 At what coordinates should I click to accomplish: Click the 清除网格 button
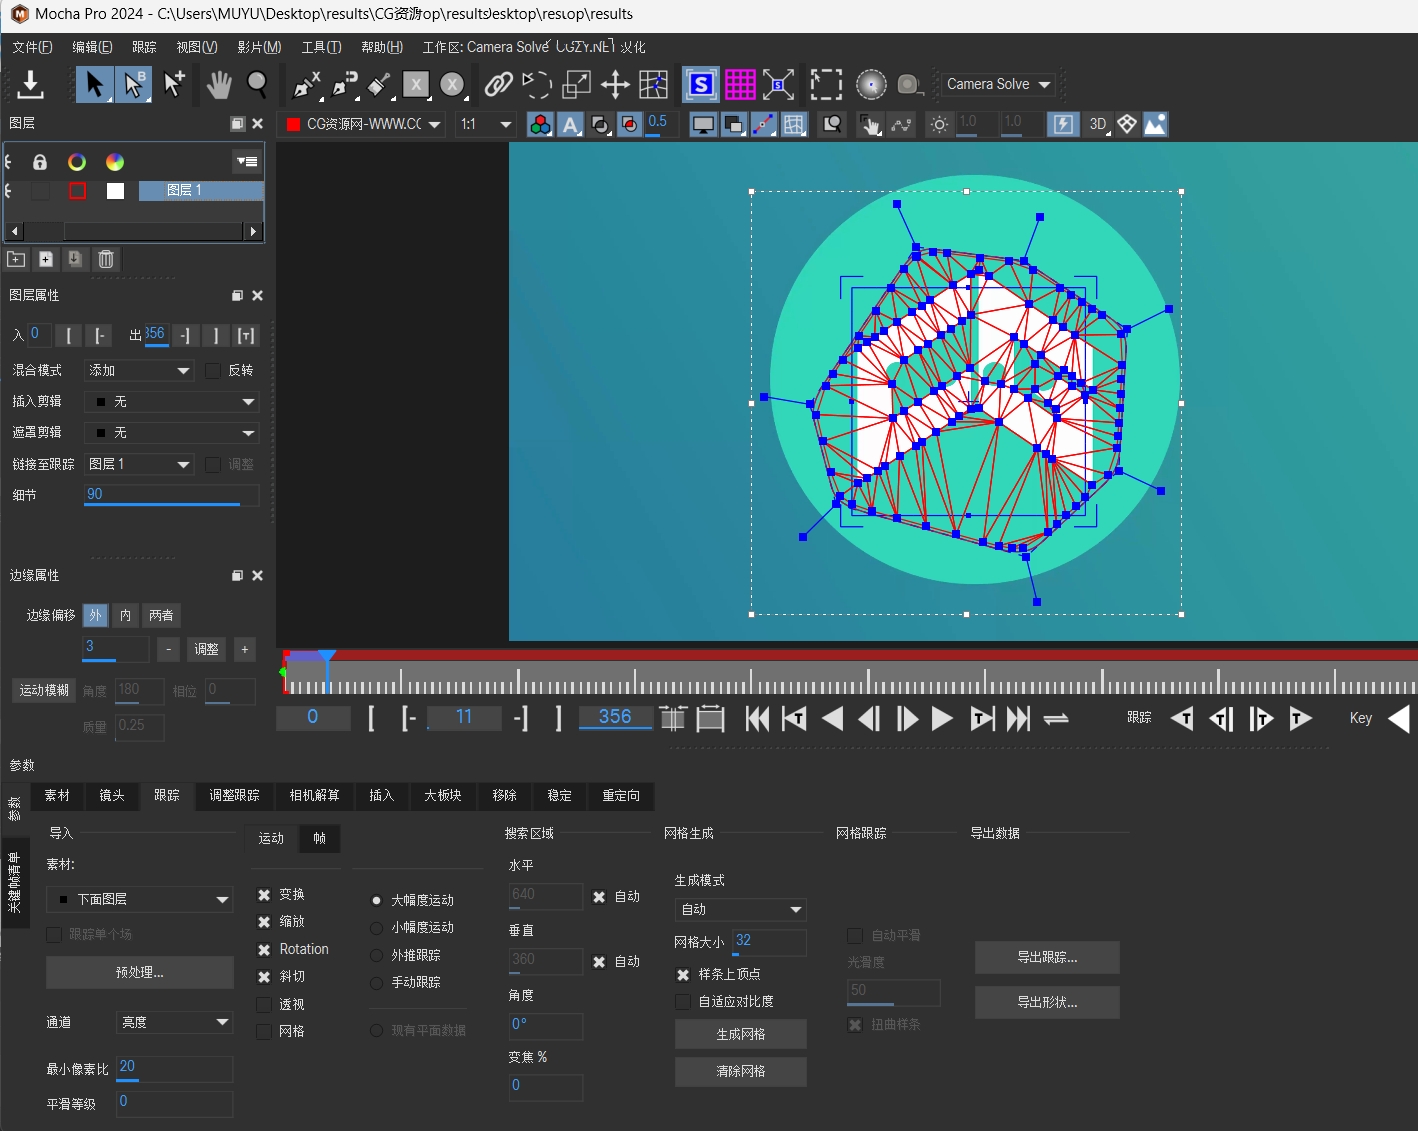point(741,1071)
